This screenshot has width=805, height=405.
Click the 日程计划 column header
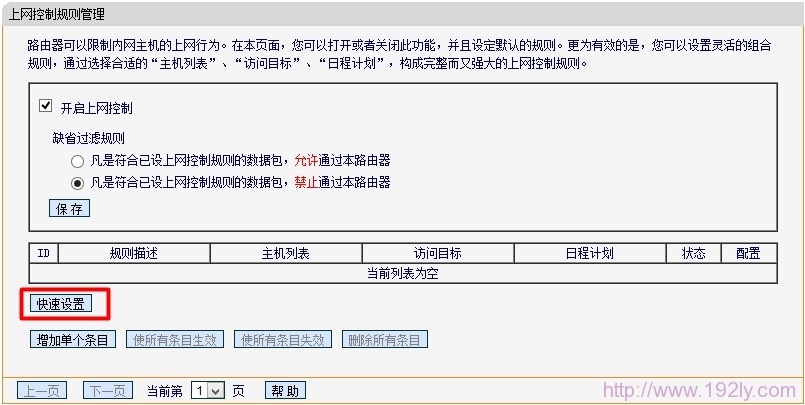[590, 253]
